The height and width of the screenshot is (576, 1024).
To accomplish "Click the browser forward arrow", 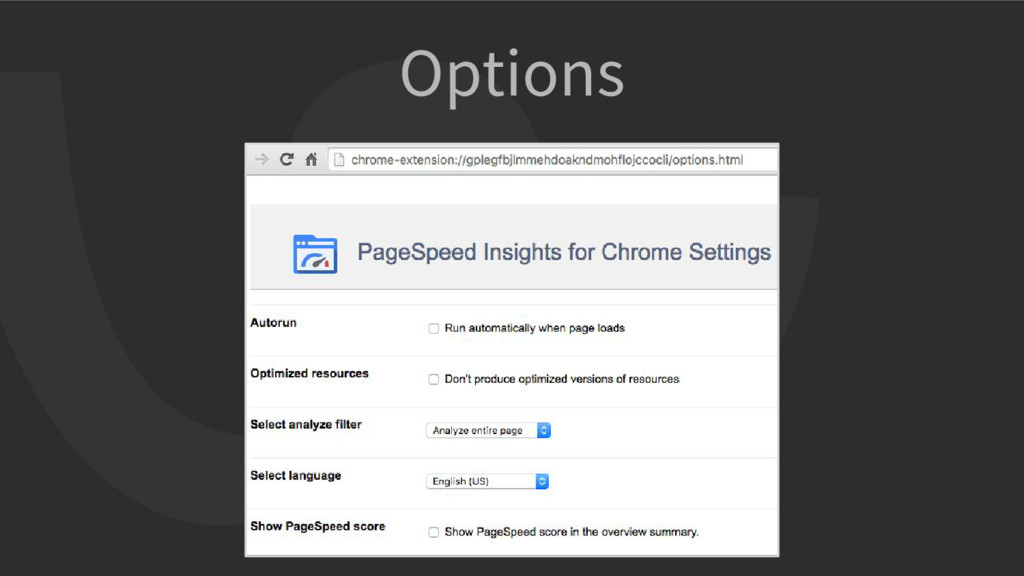I will point(262,159).
